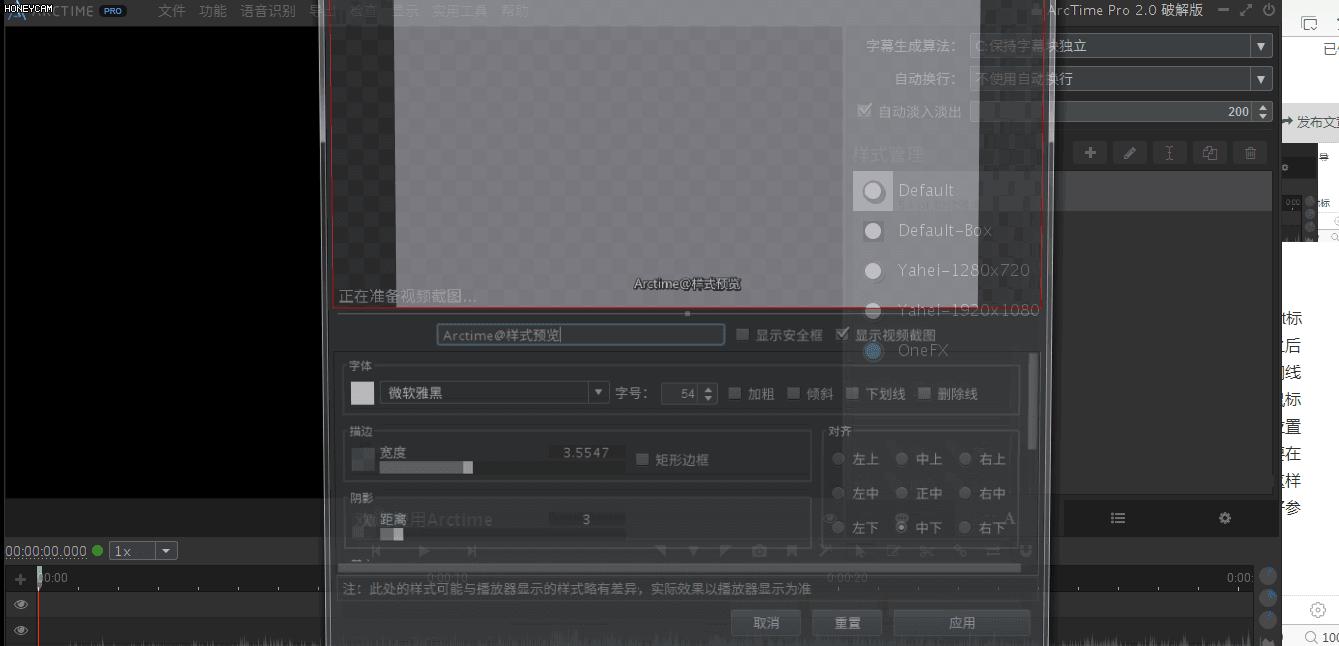Rename the style using the I-beam icon
Viewport: 1339px width, 646px height.
click(x=1169, y=152)
